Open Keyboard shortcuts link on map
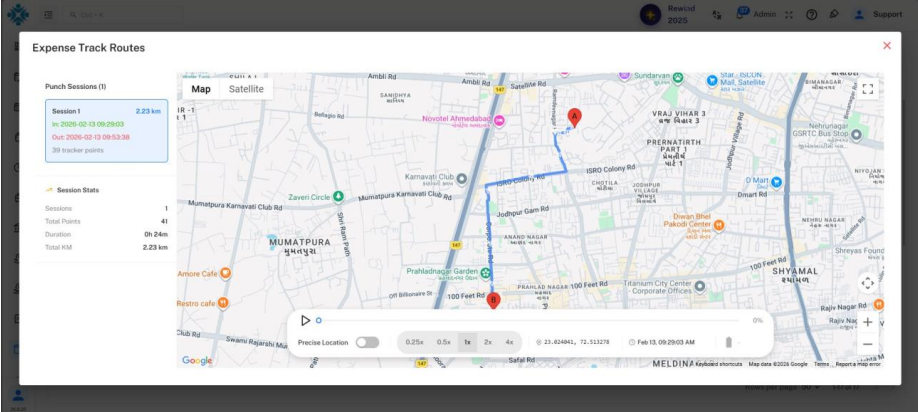Image resolution: width=918 pixels, height=412 pixels. pyautogui.click(x=718, y=364)
